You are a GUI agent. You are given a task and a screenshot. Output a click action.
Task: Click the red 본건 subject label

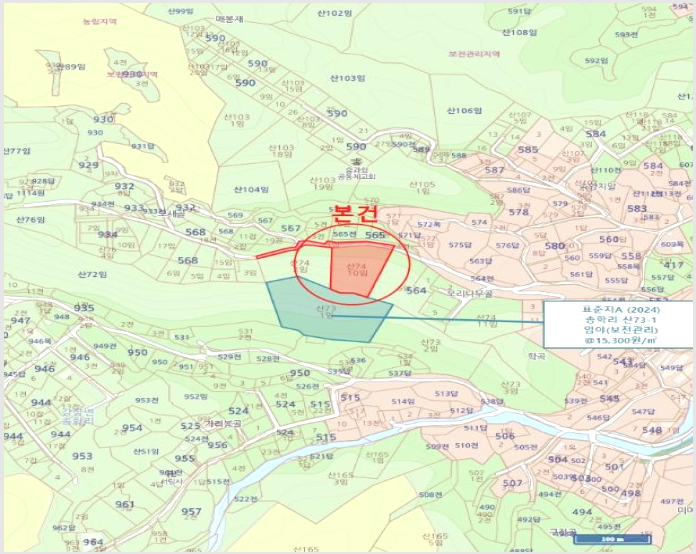355,214
